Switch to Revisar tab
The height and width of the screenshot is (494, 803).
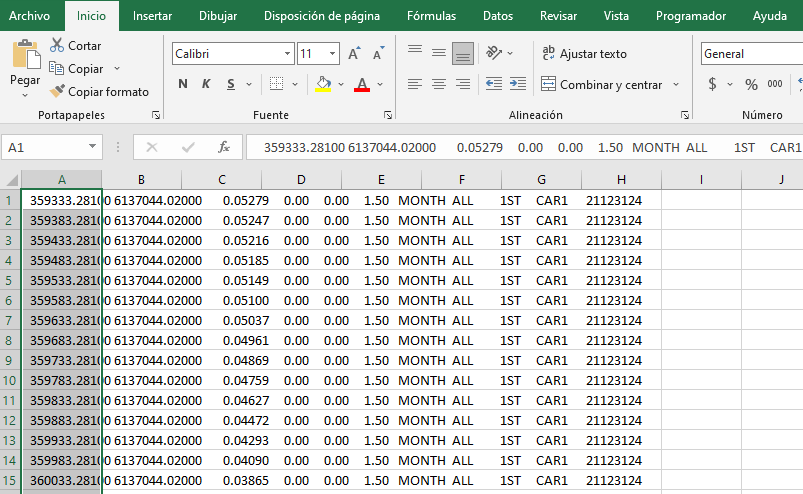559,16
